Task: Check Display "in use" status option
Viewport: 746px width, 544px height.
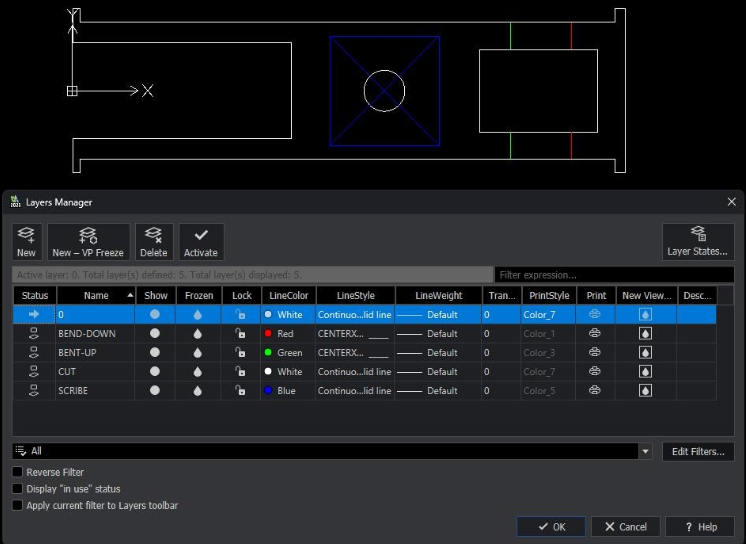Action: 18,489
